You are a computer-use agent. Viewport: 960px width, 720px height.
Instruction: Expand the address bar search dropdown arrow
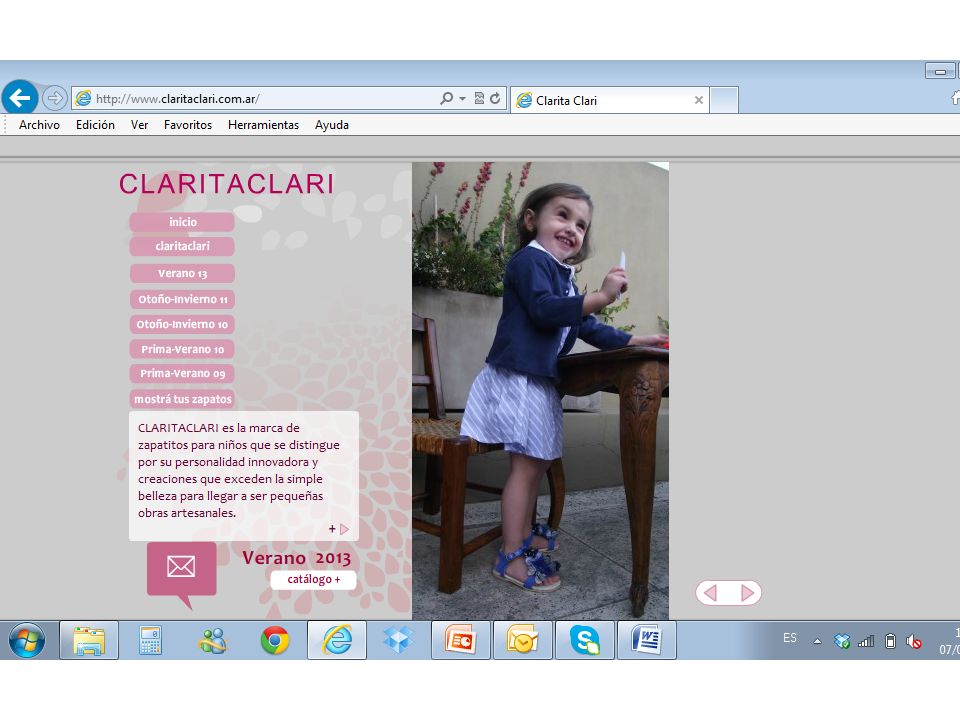pos(462,99)
